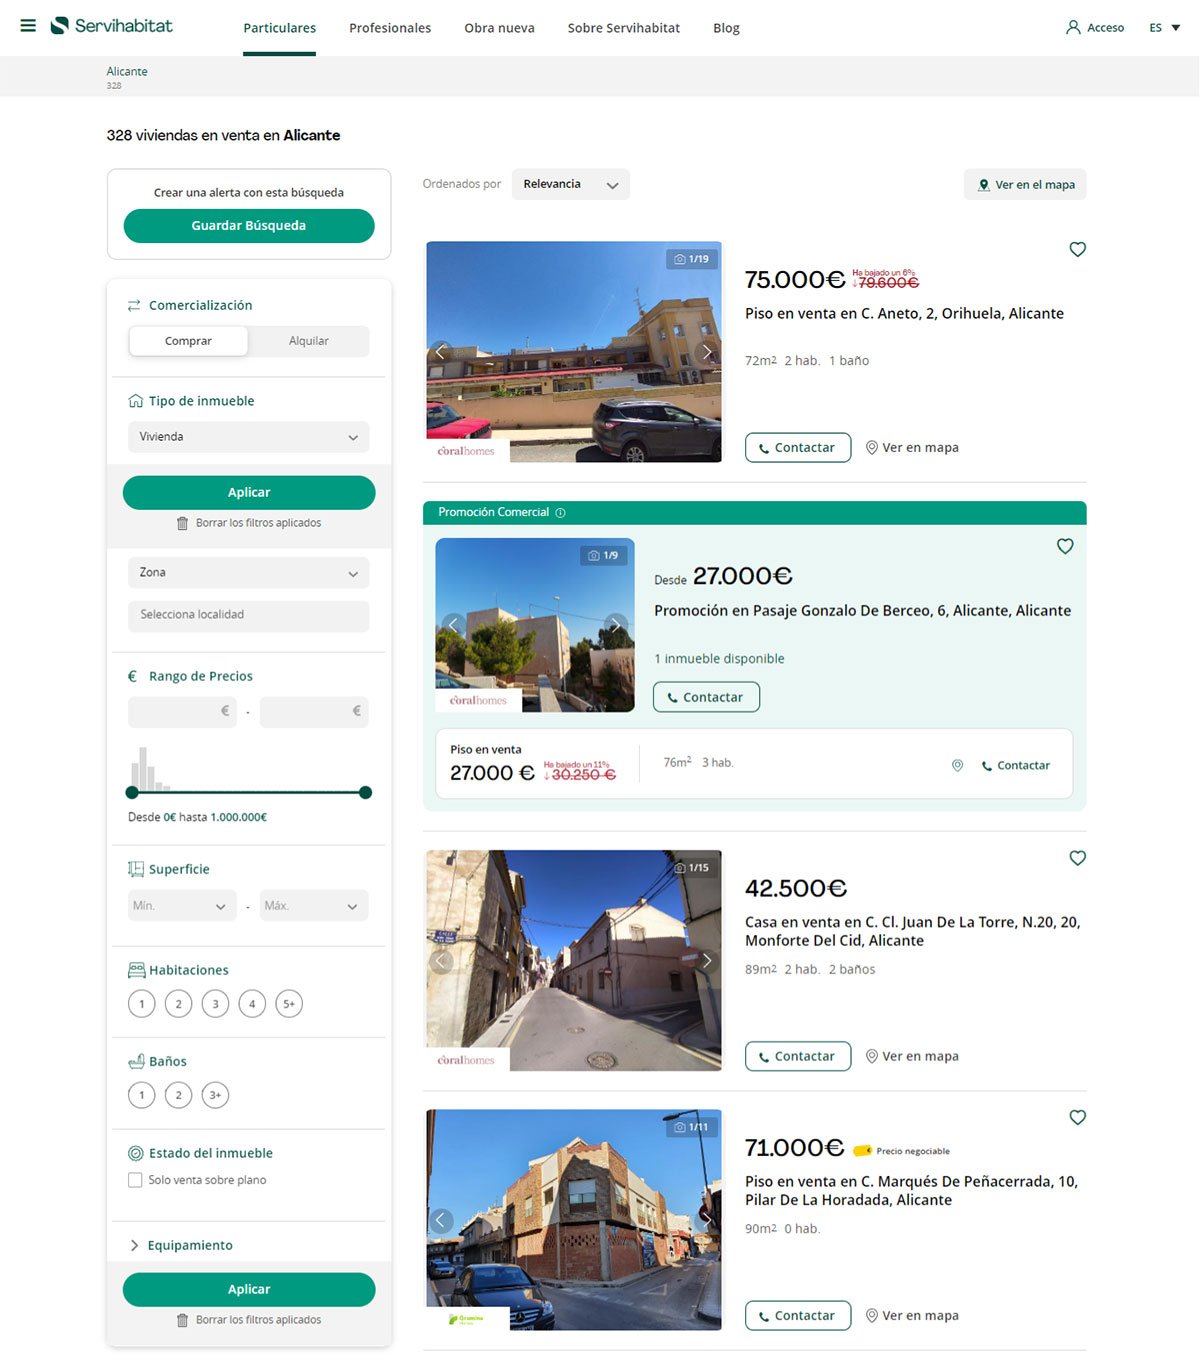Switch commercialization to Alquilar
The width and height of the screenshot is (1200, 1369).
[308, 341]
